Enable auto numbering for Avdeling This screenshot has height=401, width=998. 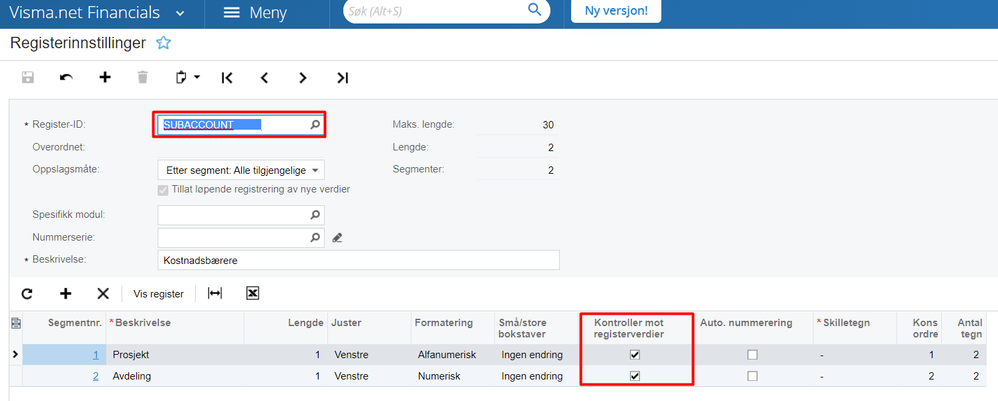point(753,376)
